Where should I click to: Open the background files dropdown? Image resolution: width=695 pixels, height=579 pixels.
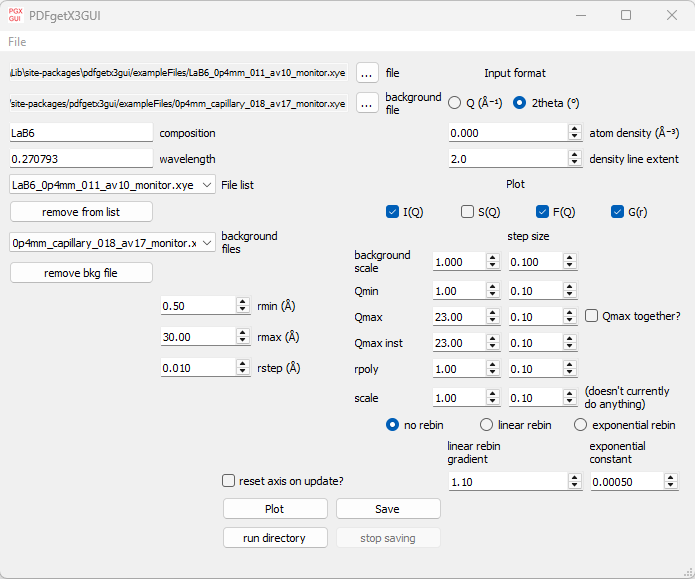point(206,243)
